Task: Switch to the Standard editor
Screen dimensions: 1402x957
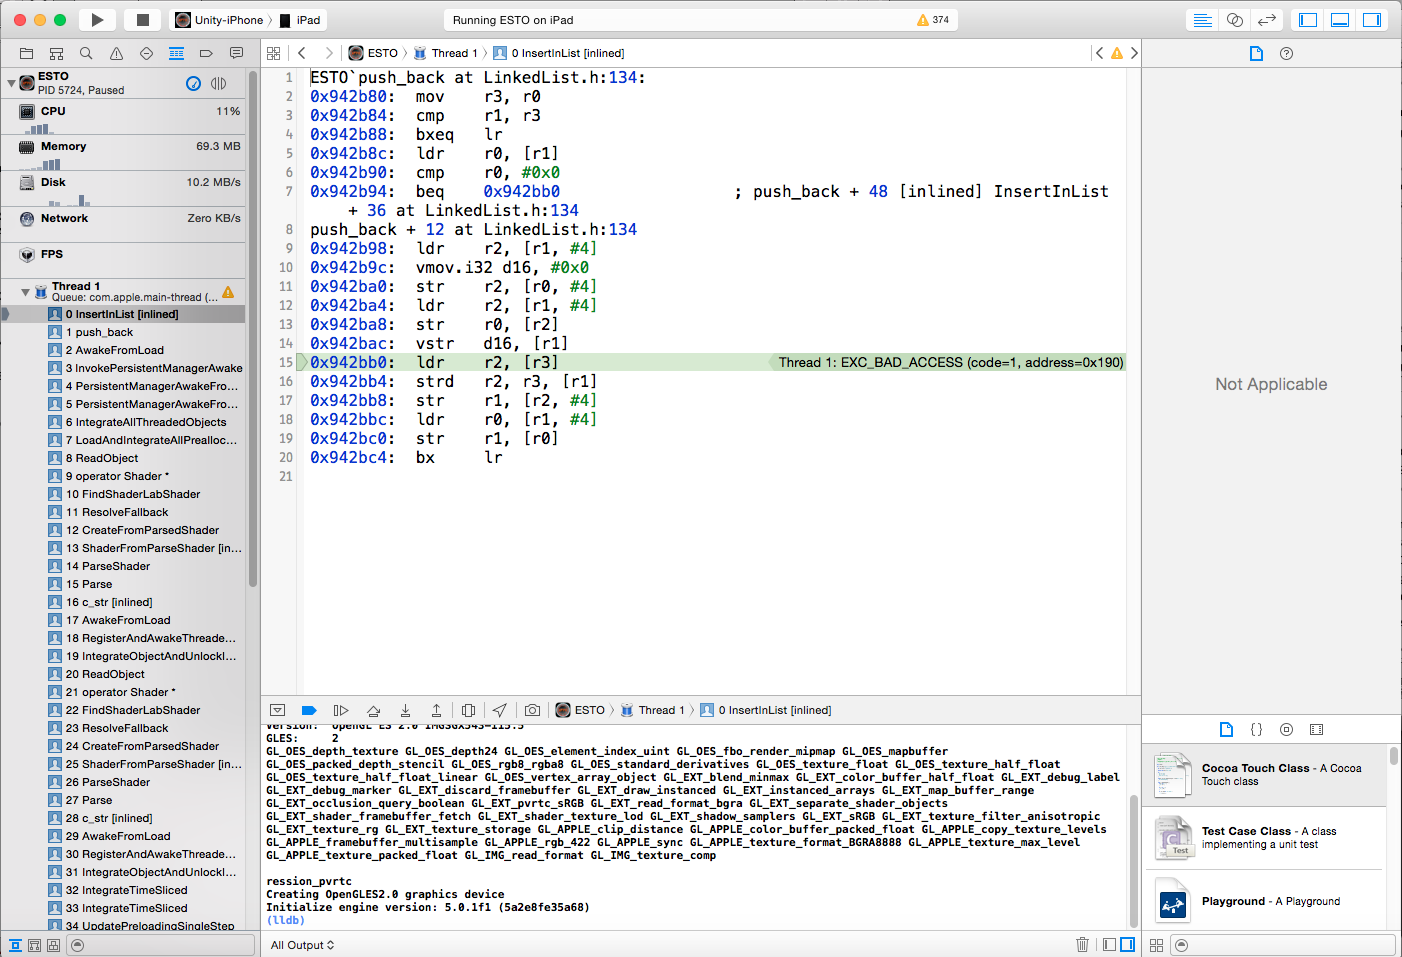Action: click(x=1203, y=20)
